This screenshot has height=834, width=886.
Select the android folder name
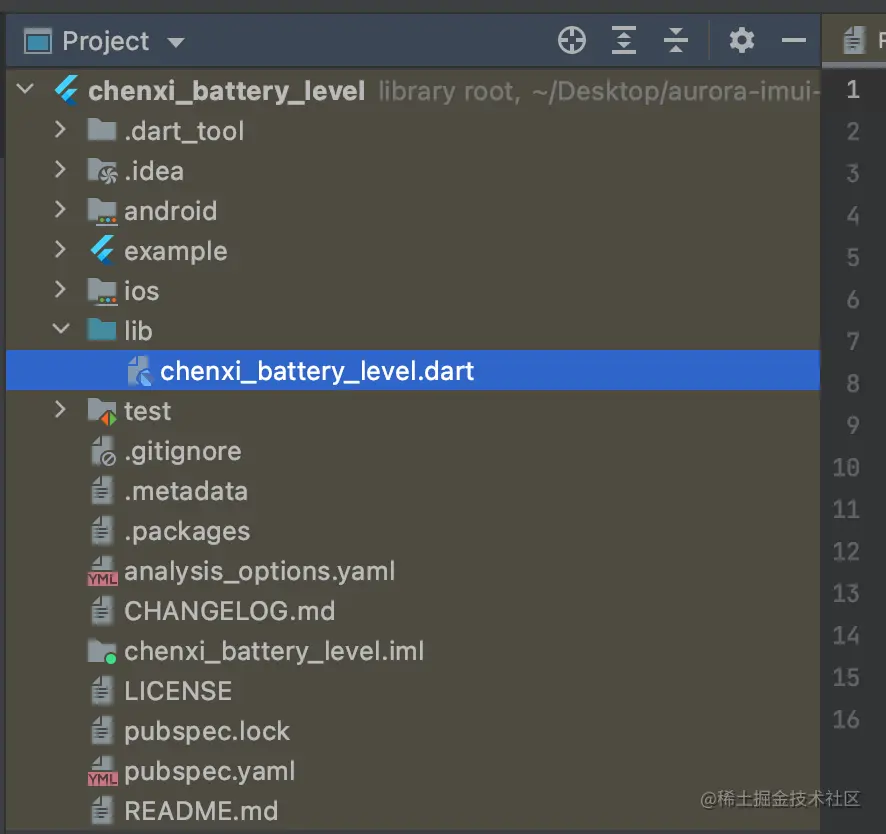click(171, 211)
